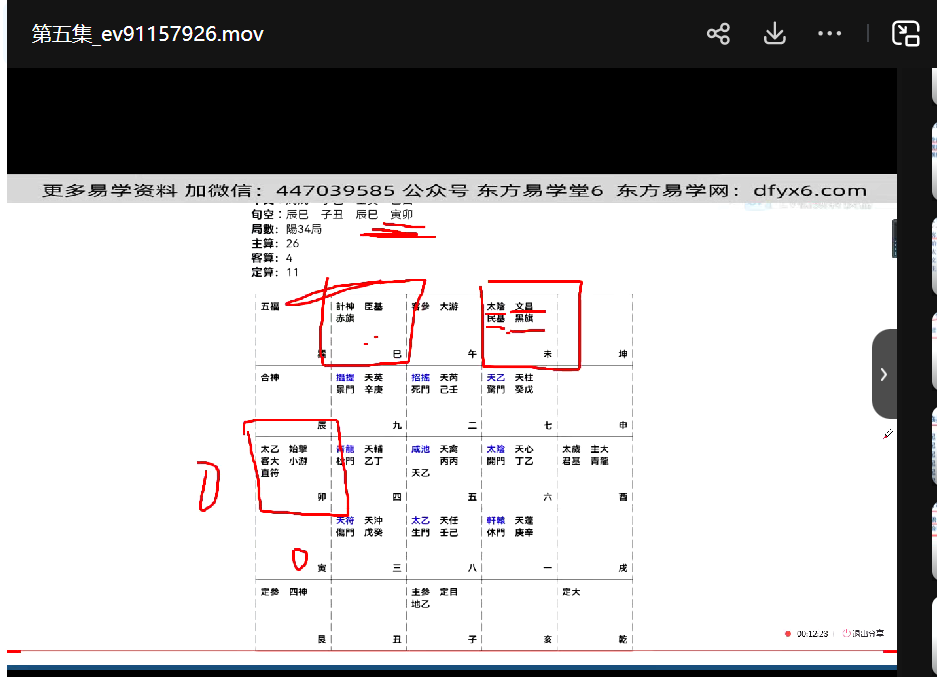Click the 招搖 blue label
This screenshot has width=937, height=677.
pos(421,377)
